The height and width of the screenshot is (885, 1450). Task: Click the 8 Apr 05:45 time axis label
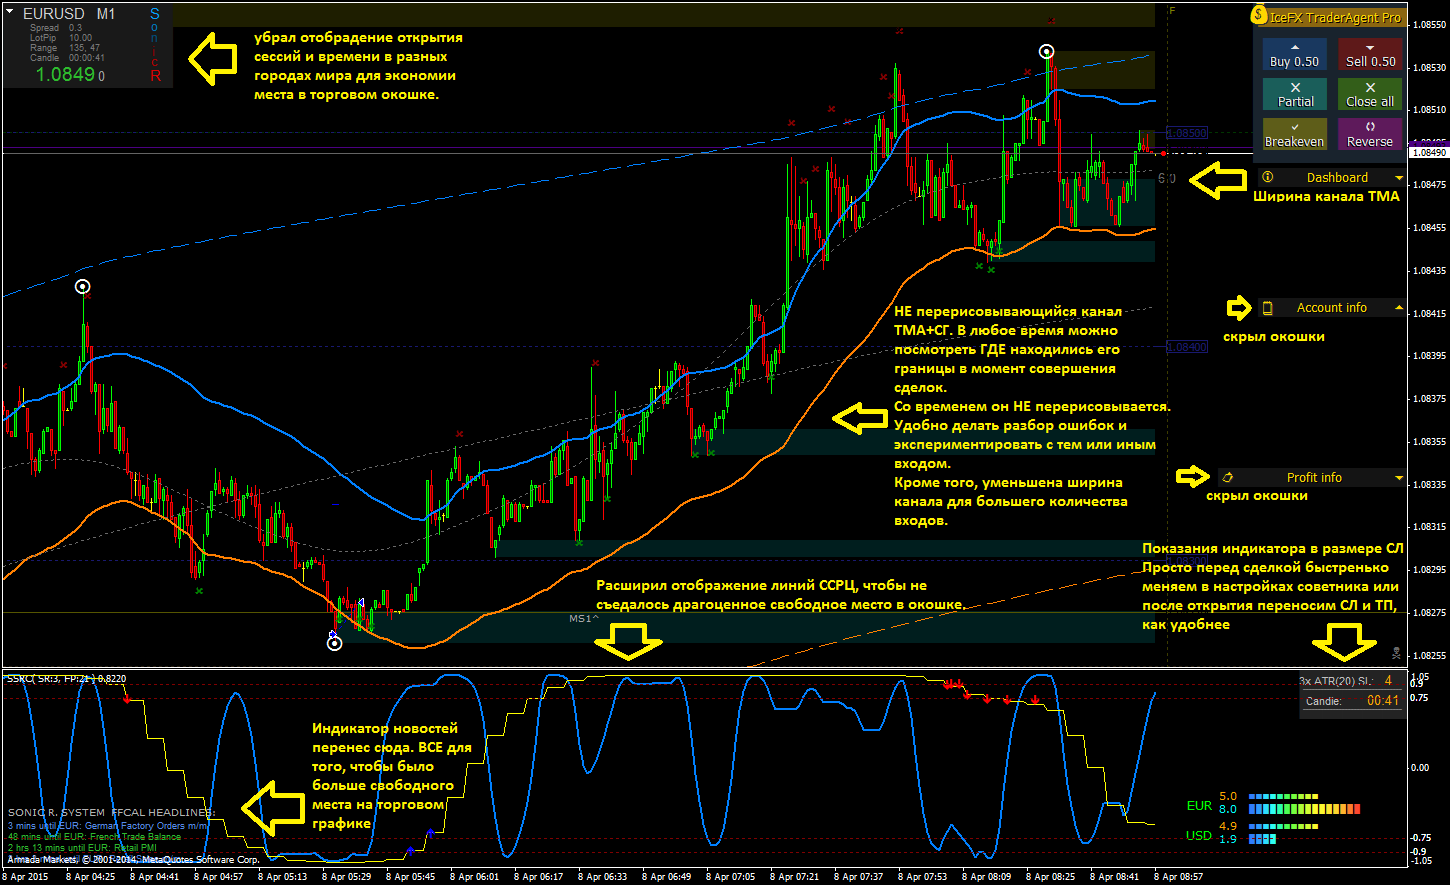[x=411, y=877]
